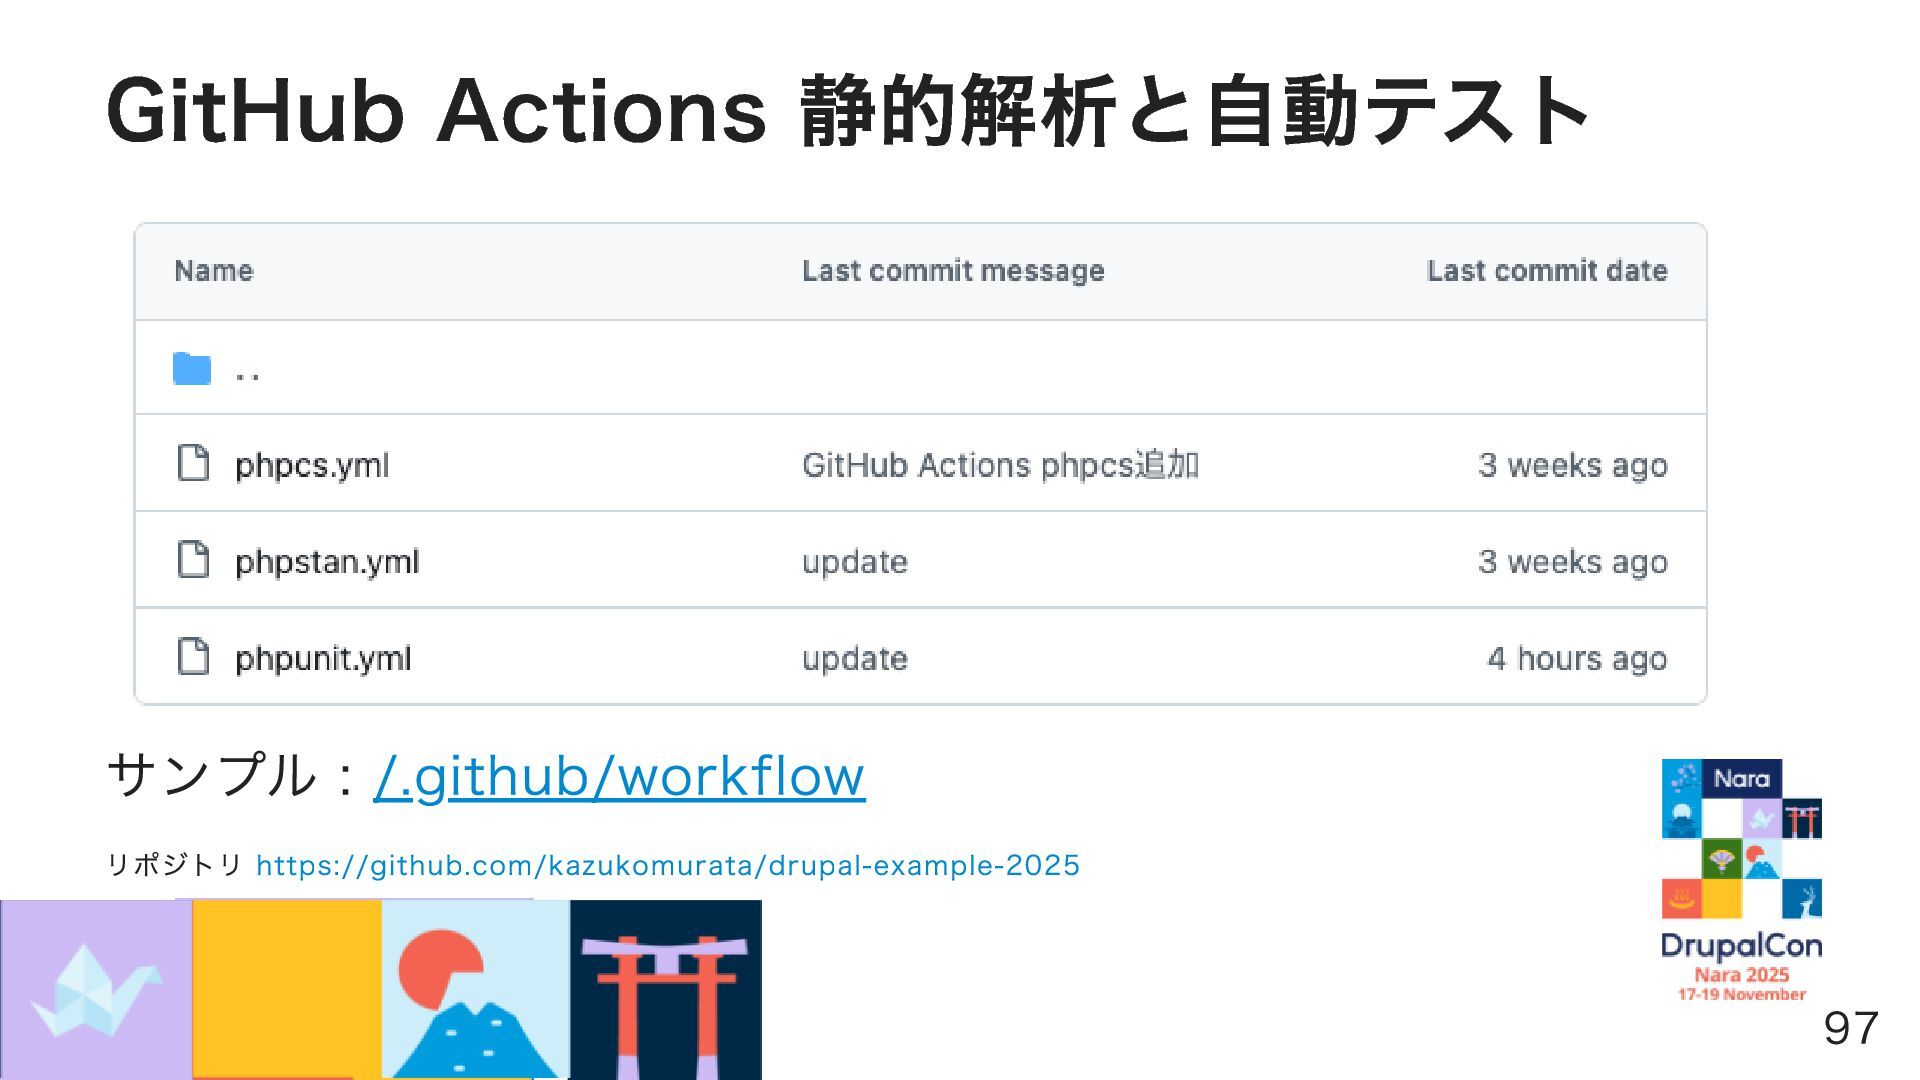Navigate to parent directory via two dots

click(x=247, y=373)
